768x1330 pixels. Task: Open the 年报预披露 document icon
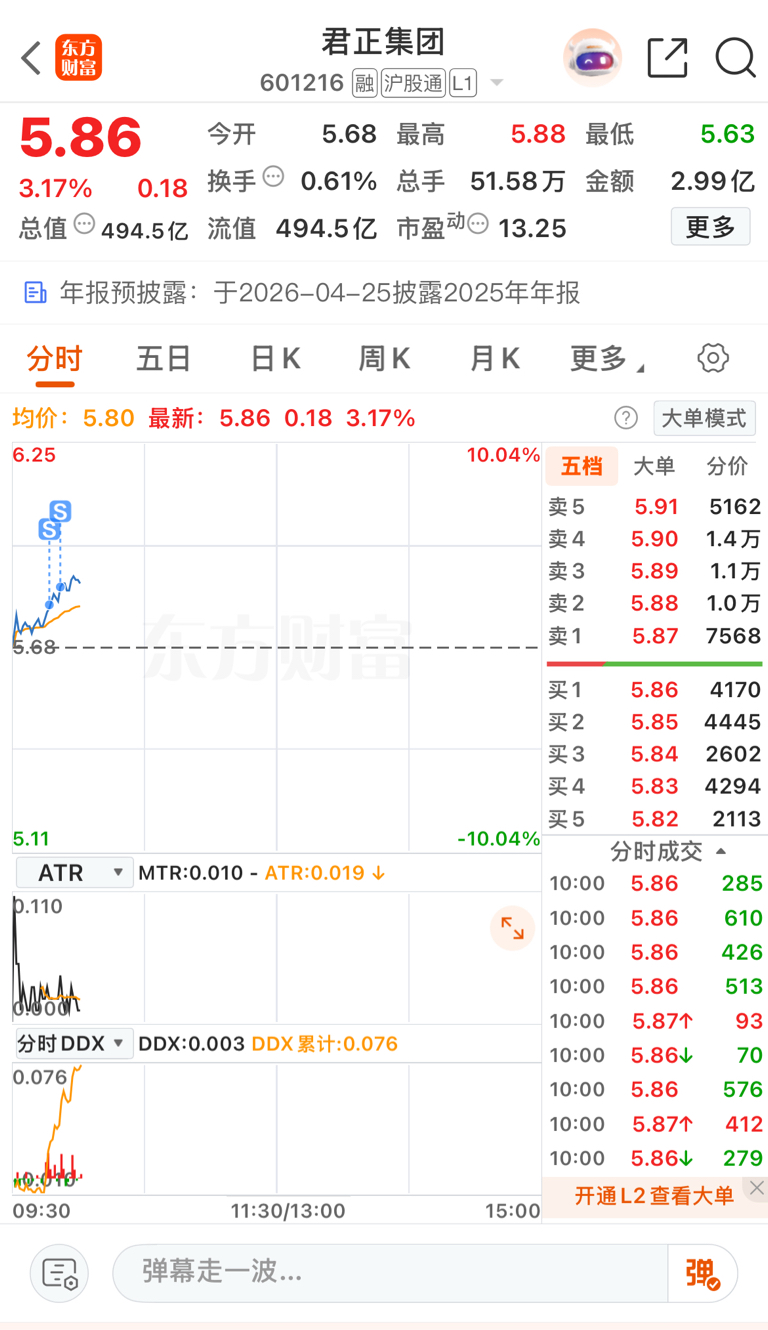35,292
